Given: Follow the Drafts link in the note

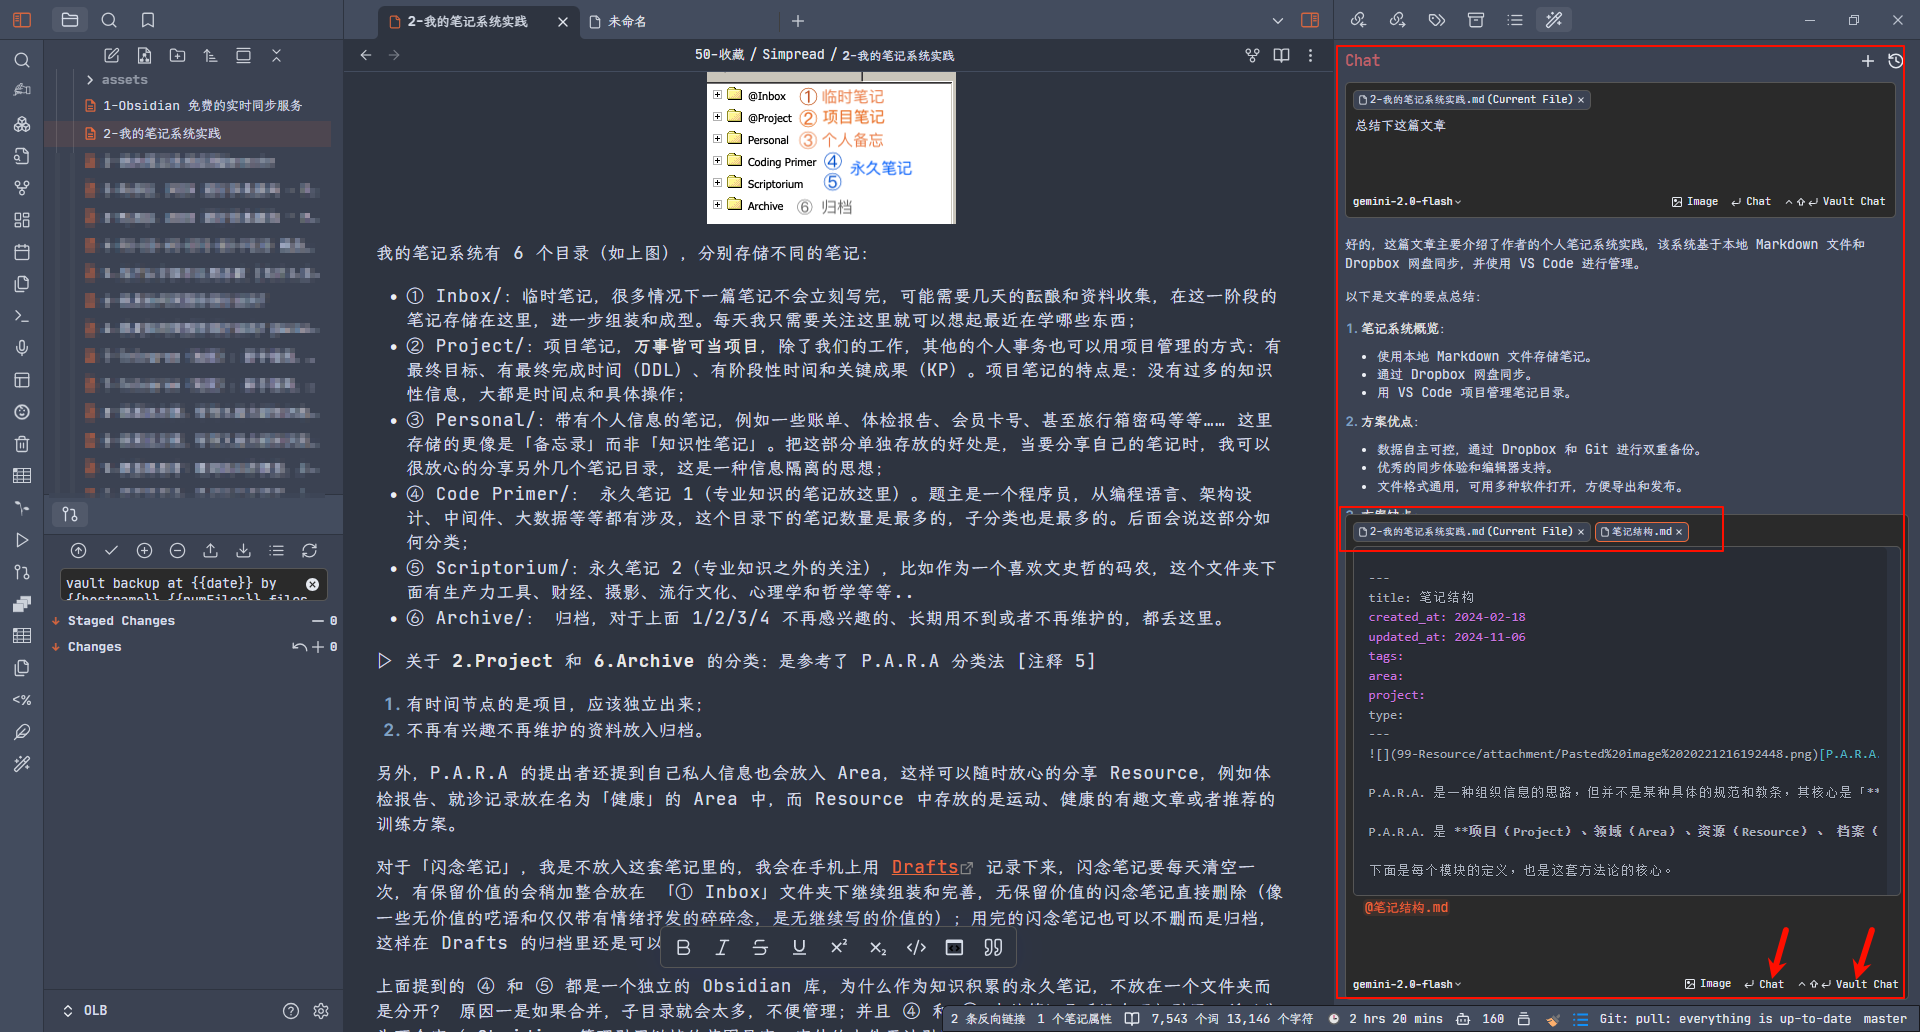Looking at the screenshot, I should (925, 867).
